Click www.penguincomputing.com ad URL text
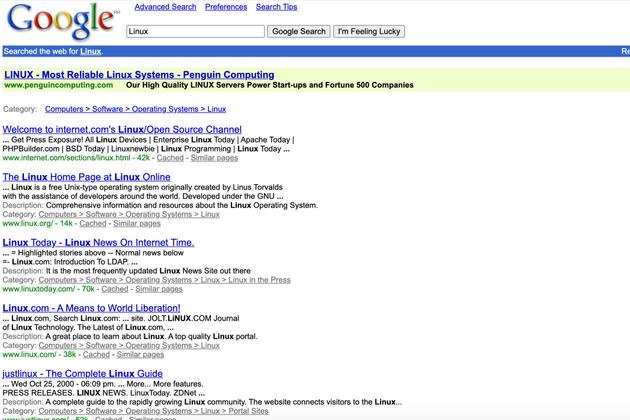630x420 pixels. point(59,85)
